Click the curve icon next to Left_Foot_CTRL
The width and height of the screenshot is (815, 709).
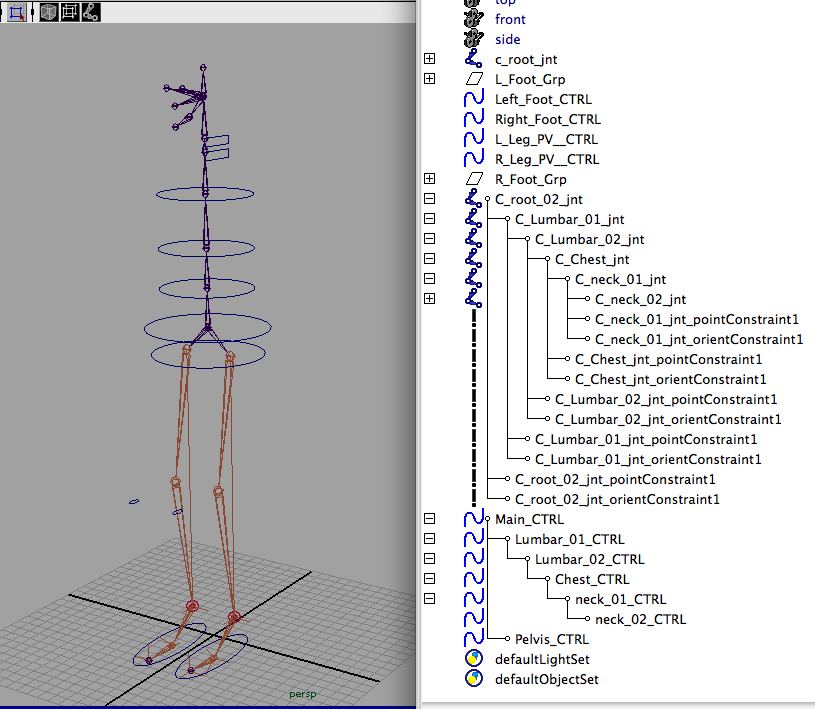(x=474, y=99)
